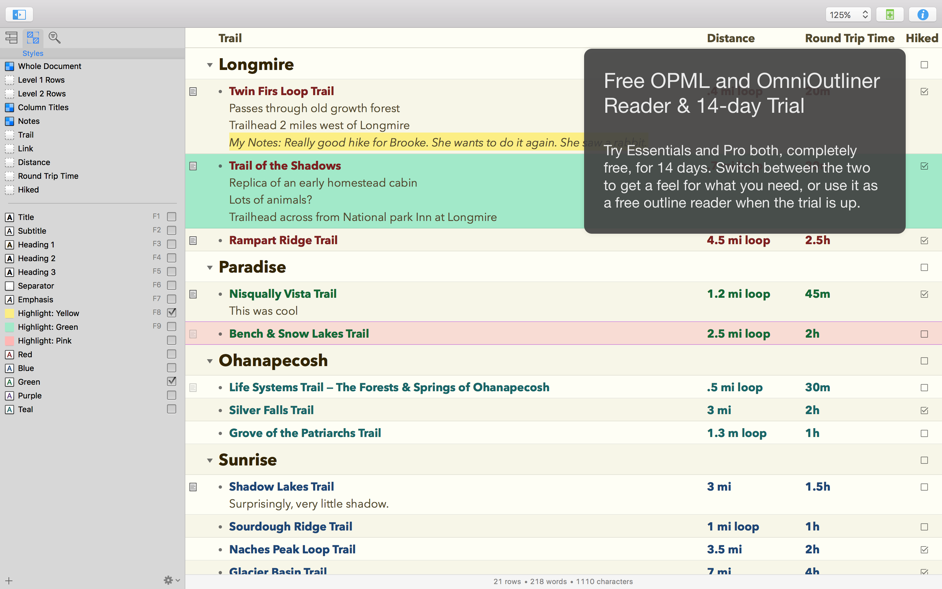Add a new style with plus button
Screen dimensions: 942x589
[9, 580]
